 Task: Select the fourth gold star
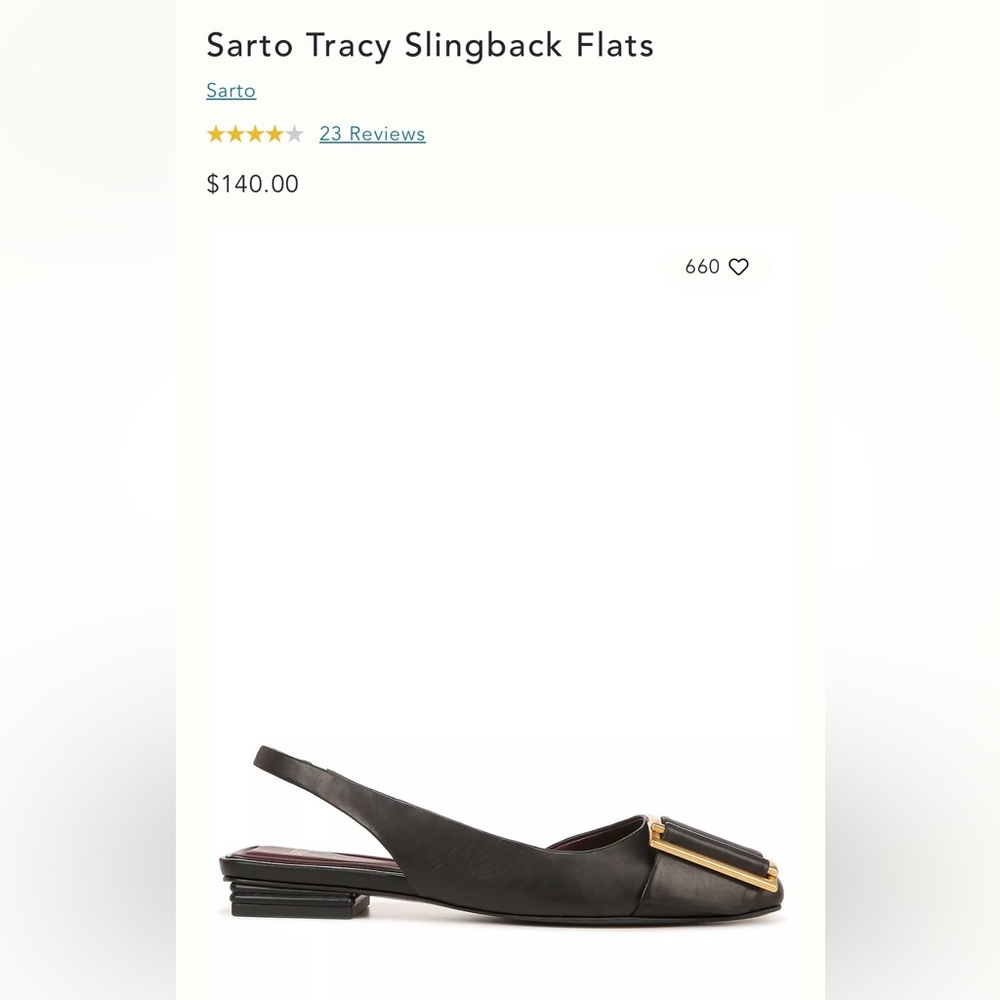277,133
